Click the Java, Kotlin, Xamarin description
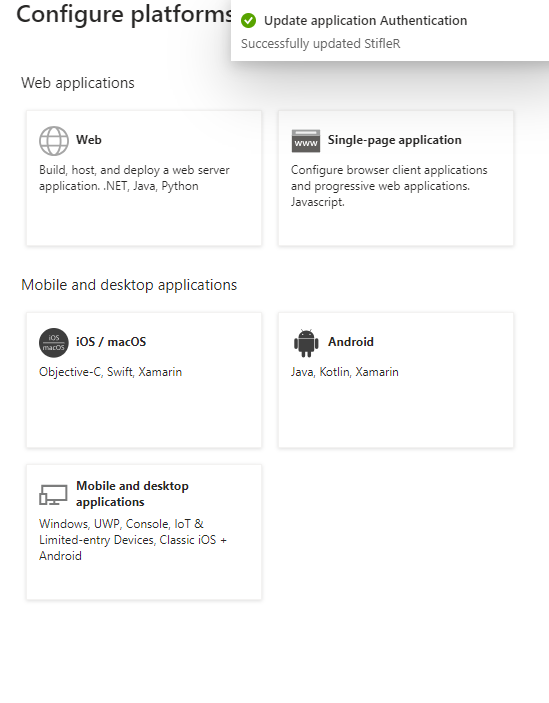 pos(345,372)
